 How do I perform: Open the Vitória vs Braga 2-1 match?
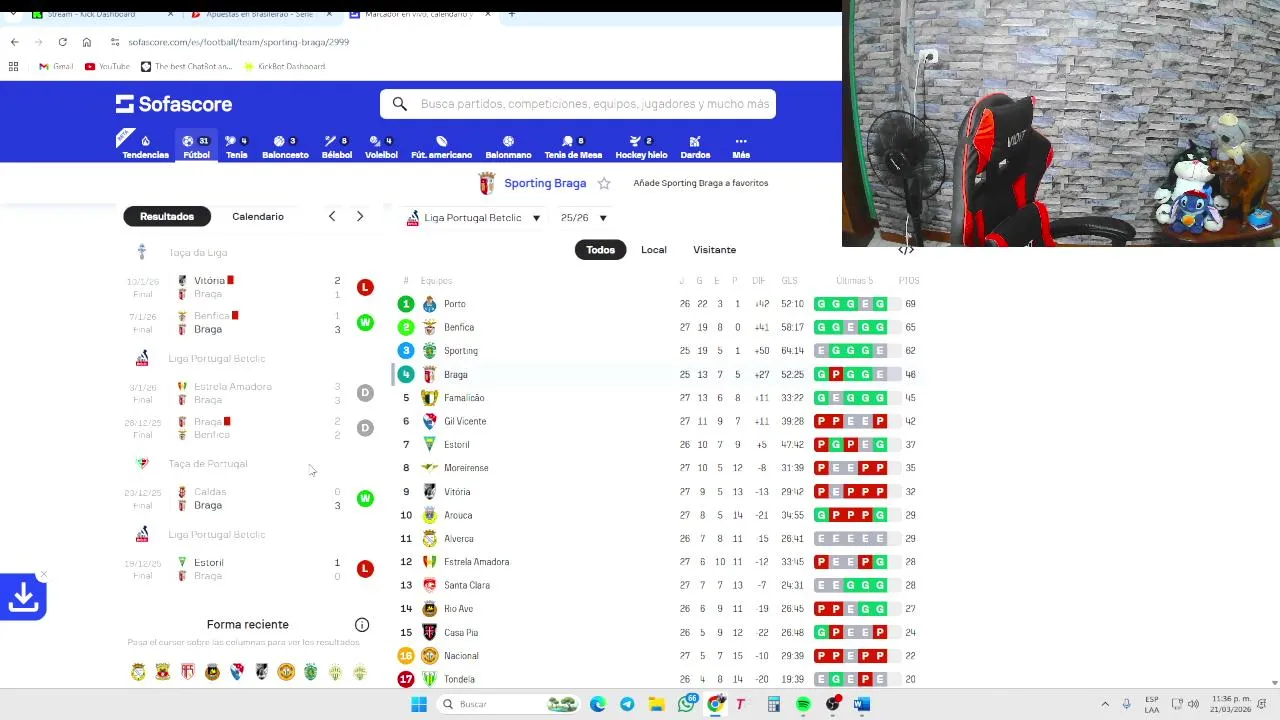pos(250,287)
